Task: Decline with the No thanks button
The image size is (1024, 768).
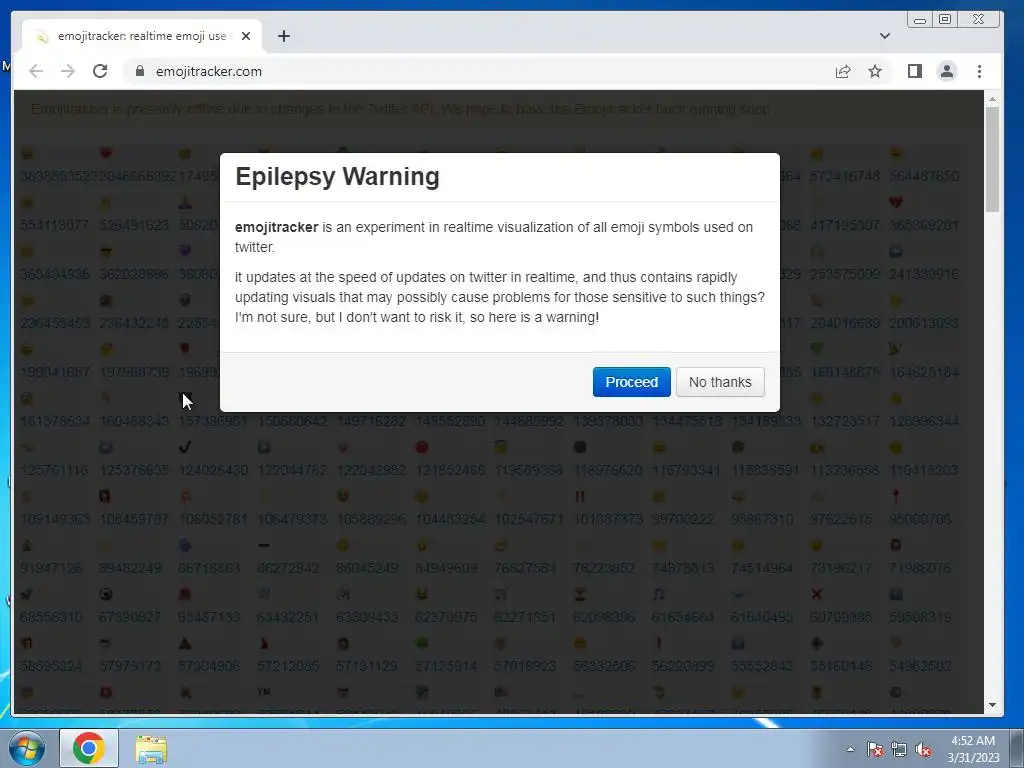Action: pyautogui.click(x=720, y=382)
